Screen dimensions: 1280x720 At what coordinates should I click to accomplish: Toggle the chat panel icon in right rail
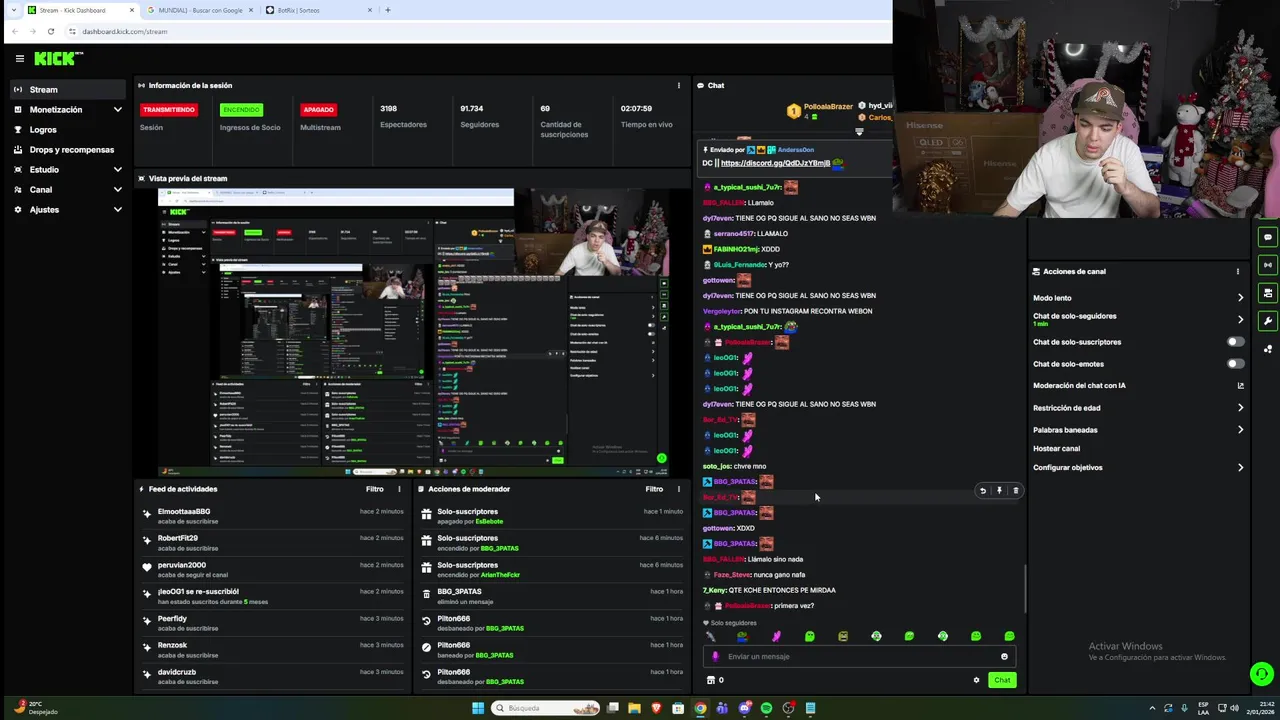pyautogui.click(x=1268, y=237)
